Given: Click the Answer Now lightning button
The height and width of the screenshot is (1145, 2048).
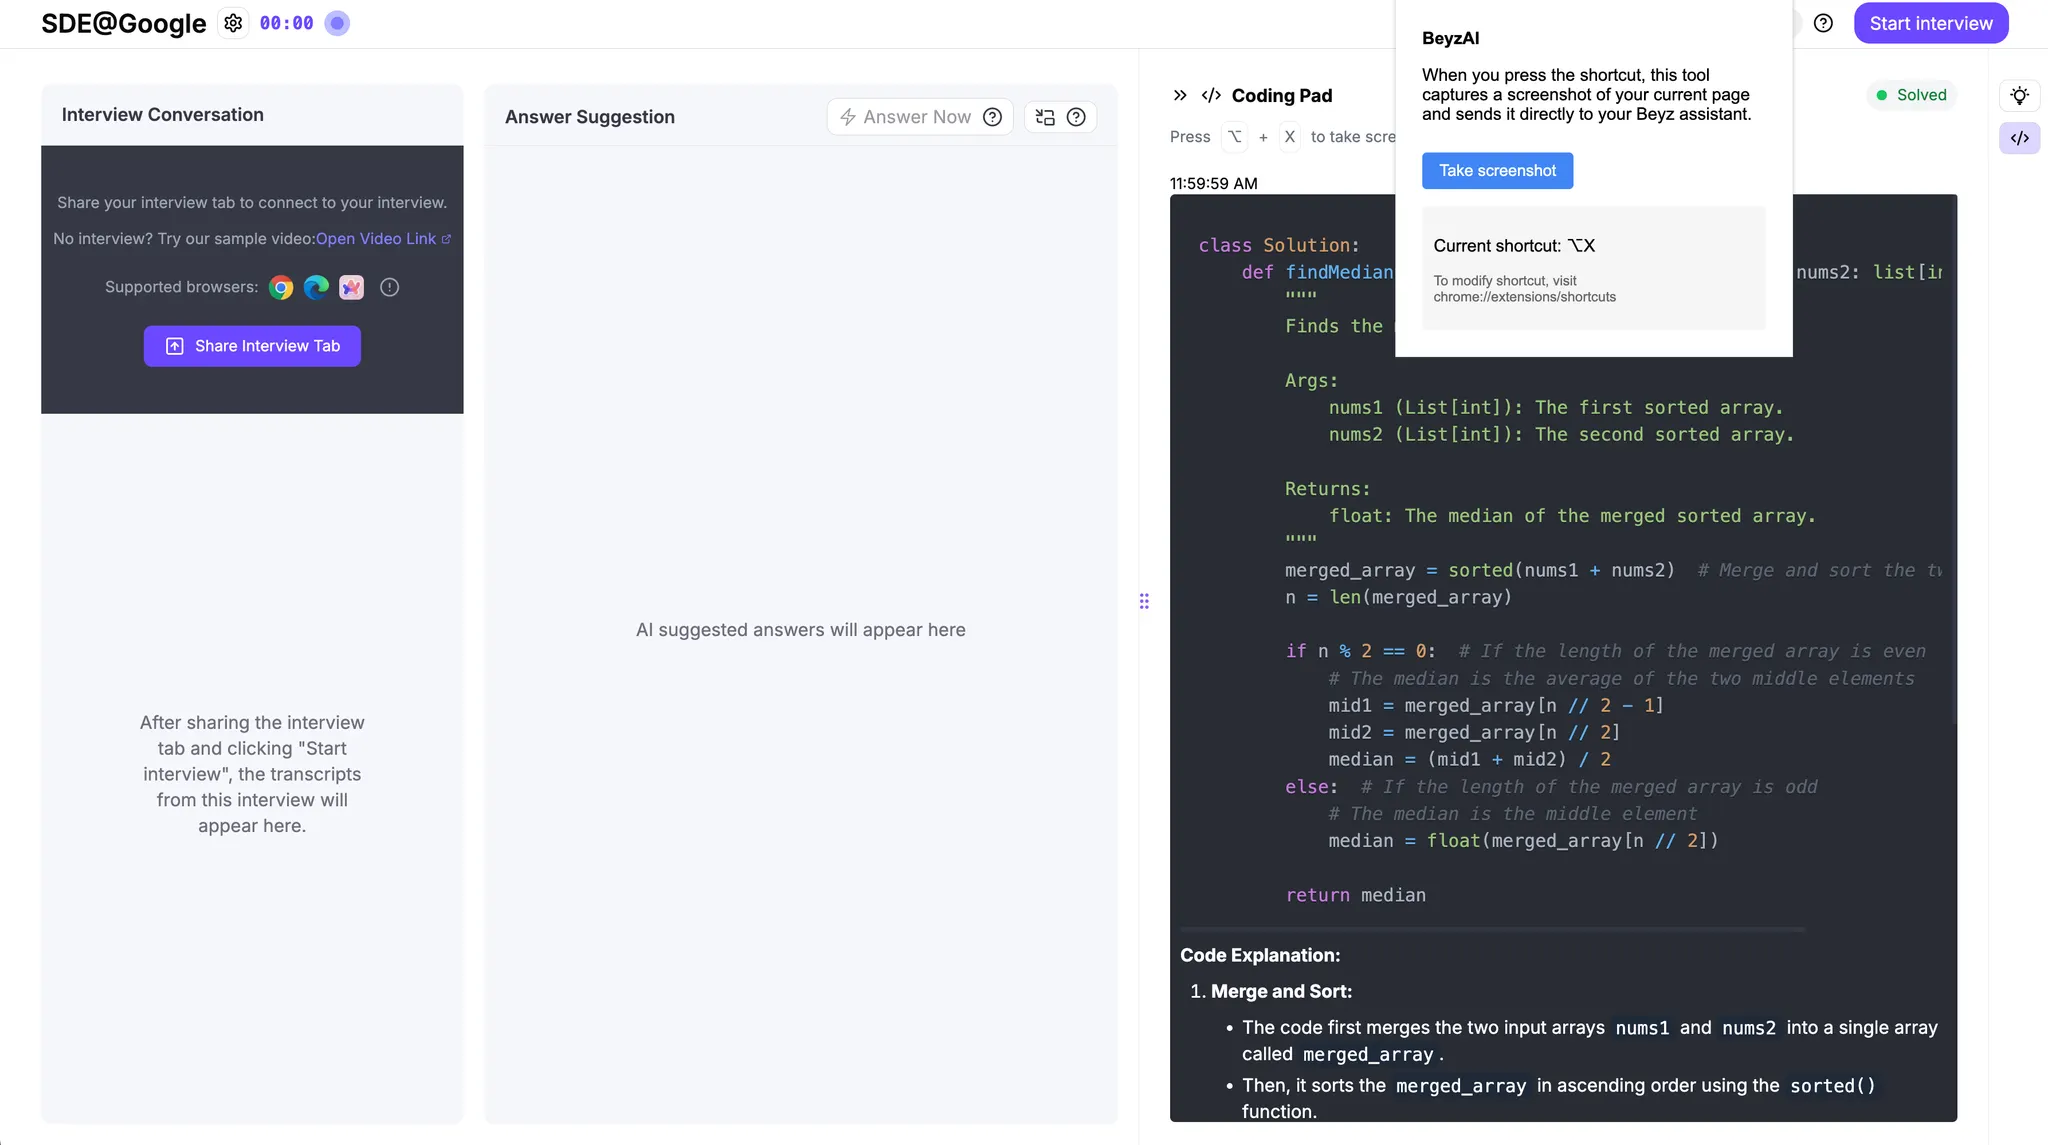Looking at the screenshot, I should [905, 117].
